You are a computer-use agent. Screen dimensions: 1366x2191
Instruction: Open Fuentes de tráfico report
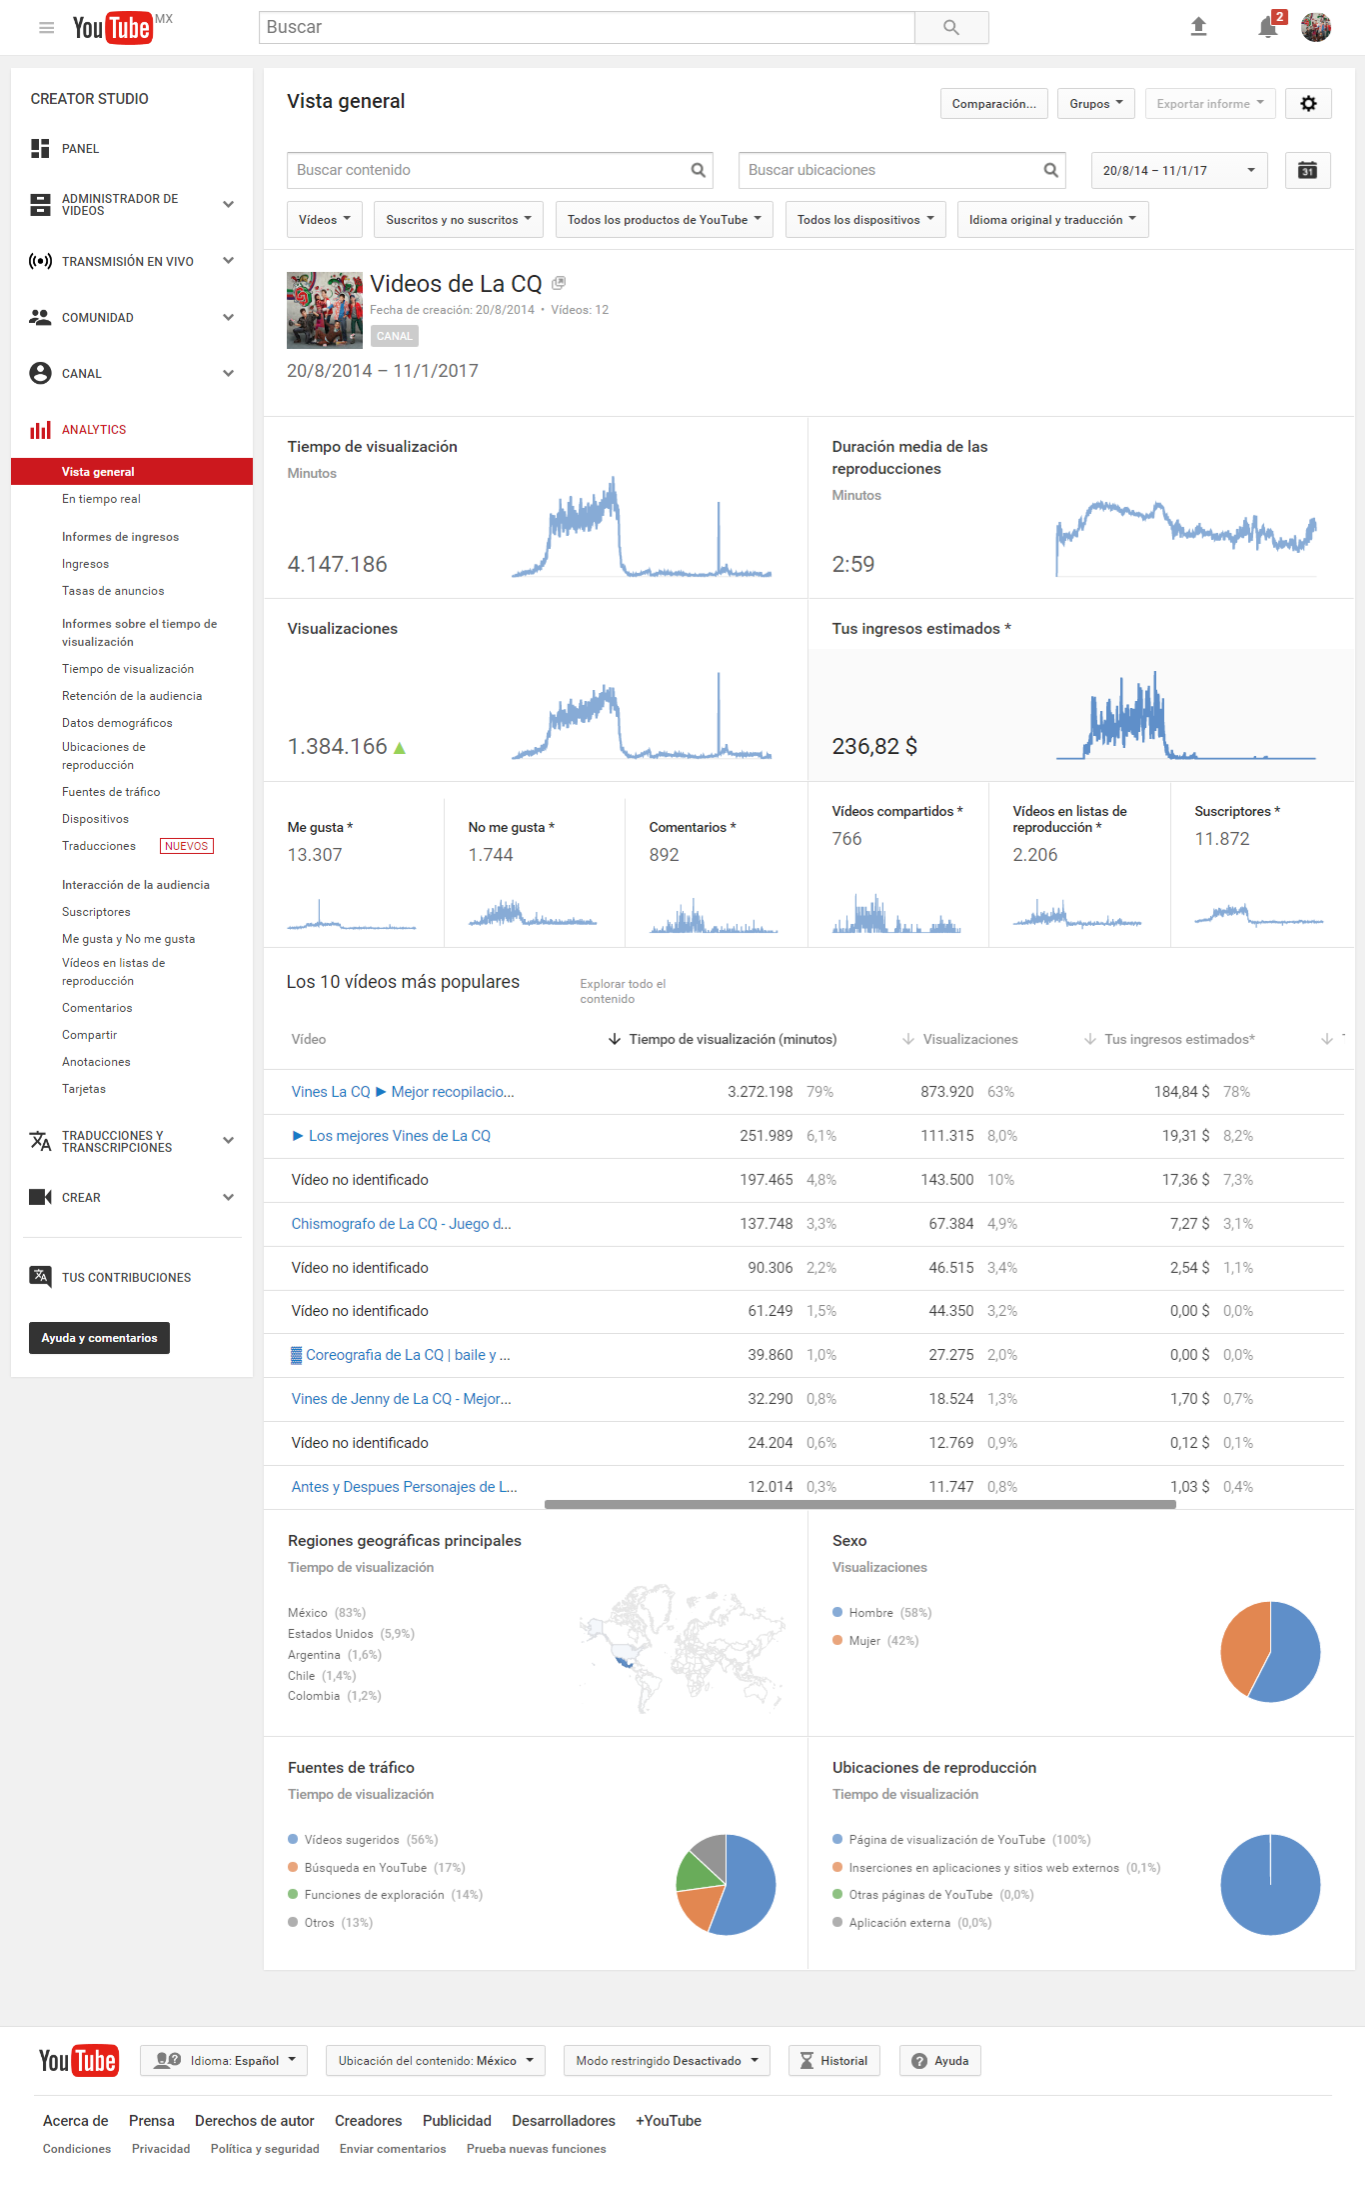click(x=111, y=792)
